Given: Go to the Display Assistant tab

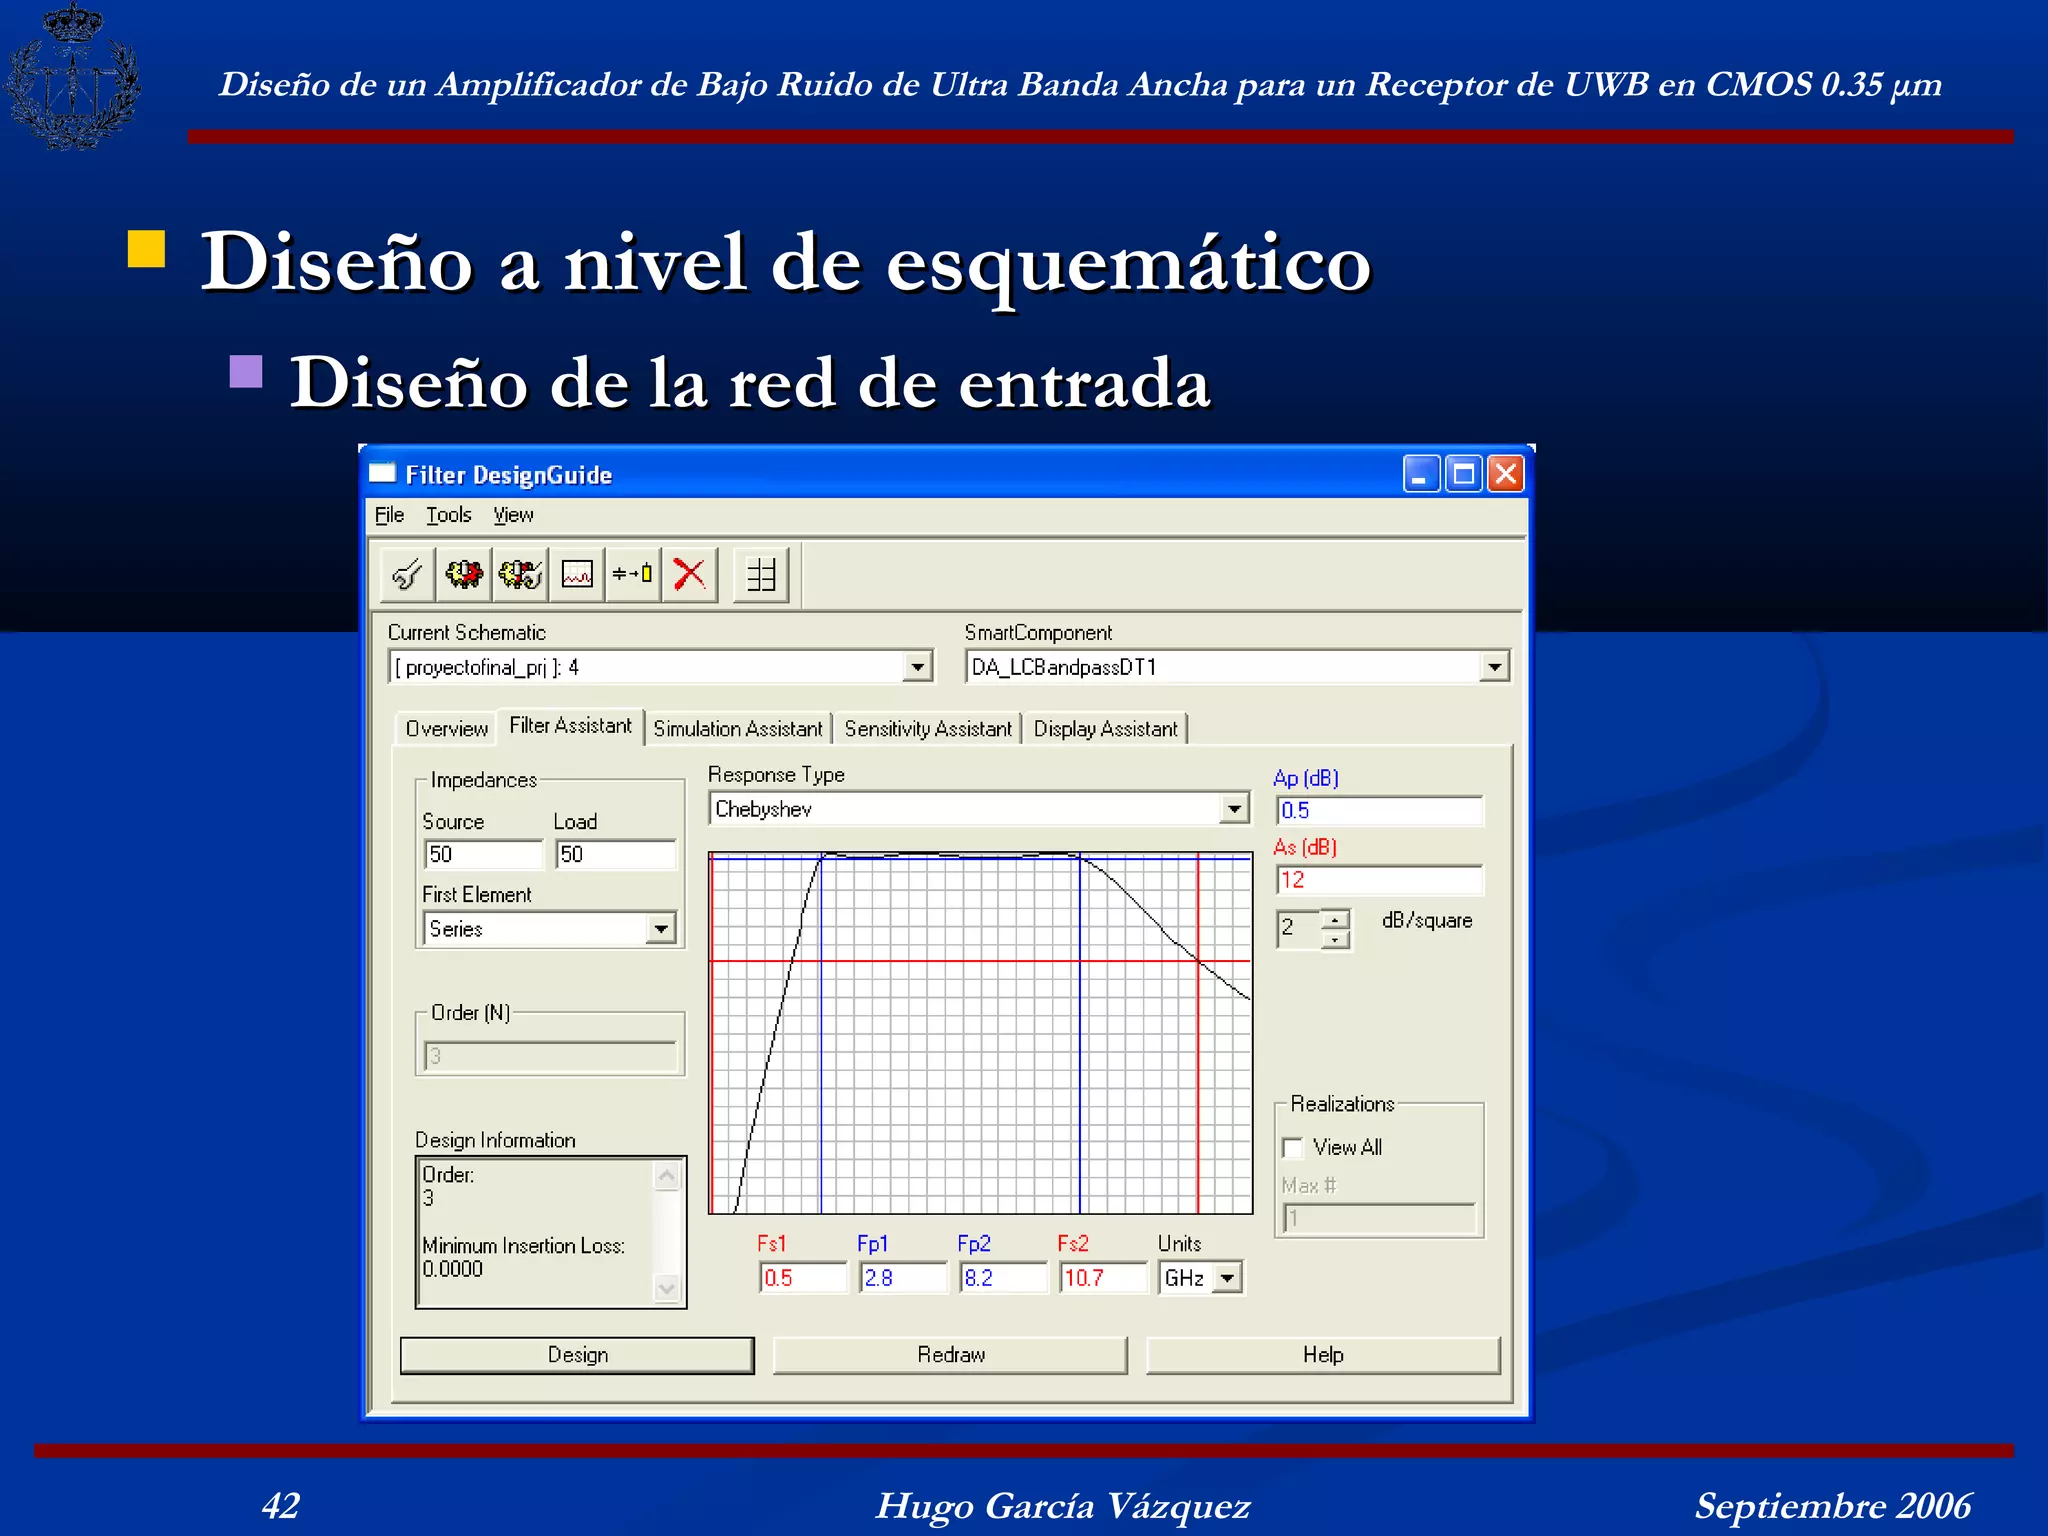Looking at the screenshot, I should (x=1105, y=729).
